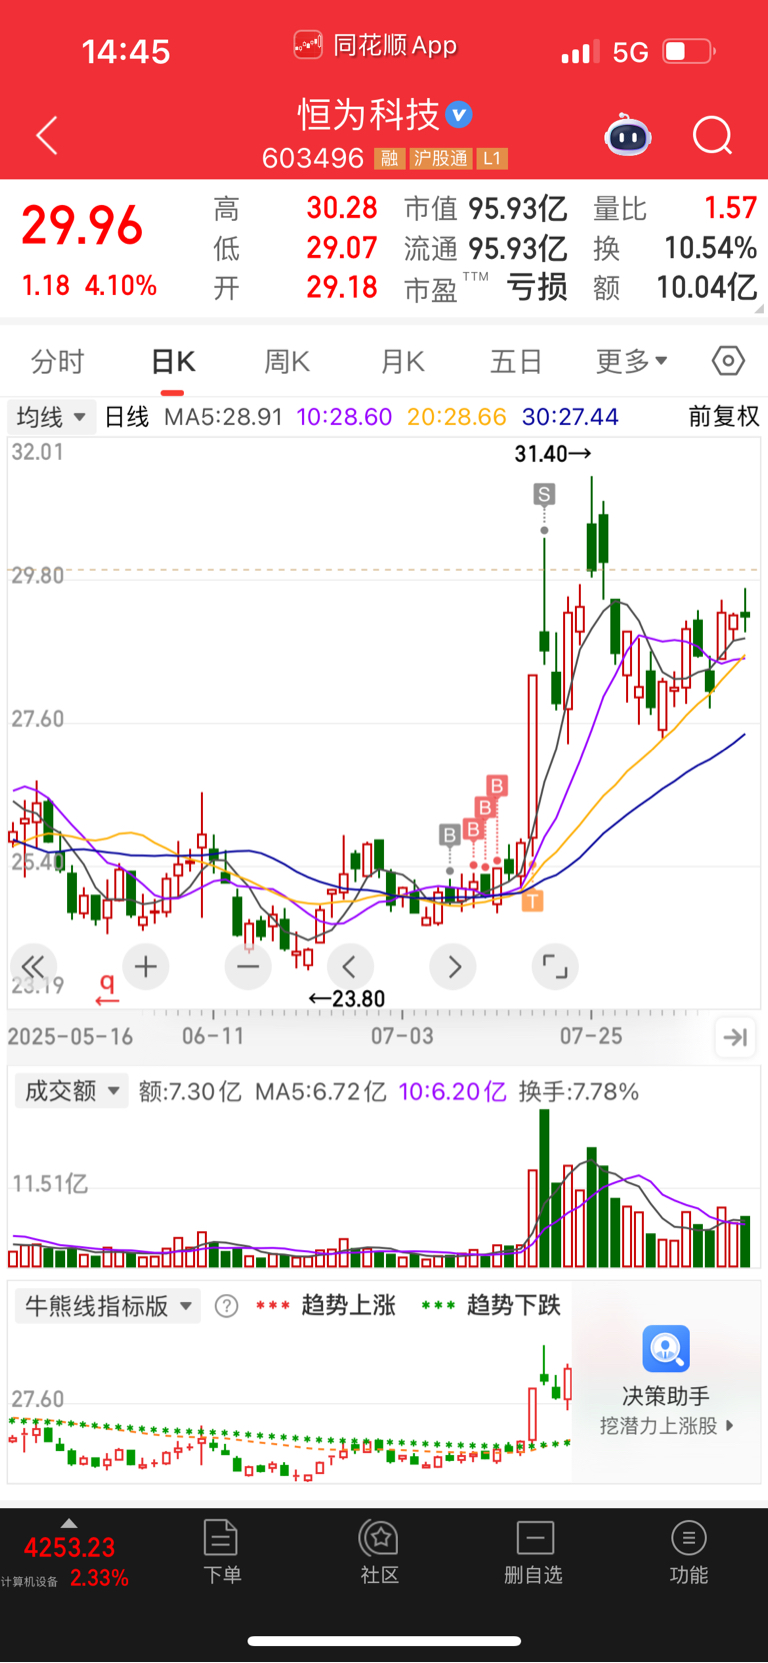Switch to 周K tab
This screenshot has width=768, height=1663.
287,361
